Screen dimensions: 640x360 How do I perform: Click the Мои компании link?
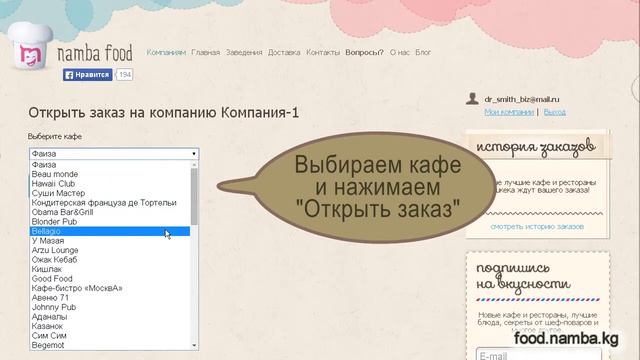[509, 112]
